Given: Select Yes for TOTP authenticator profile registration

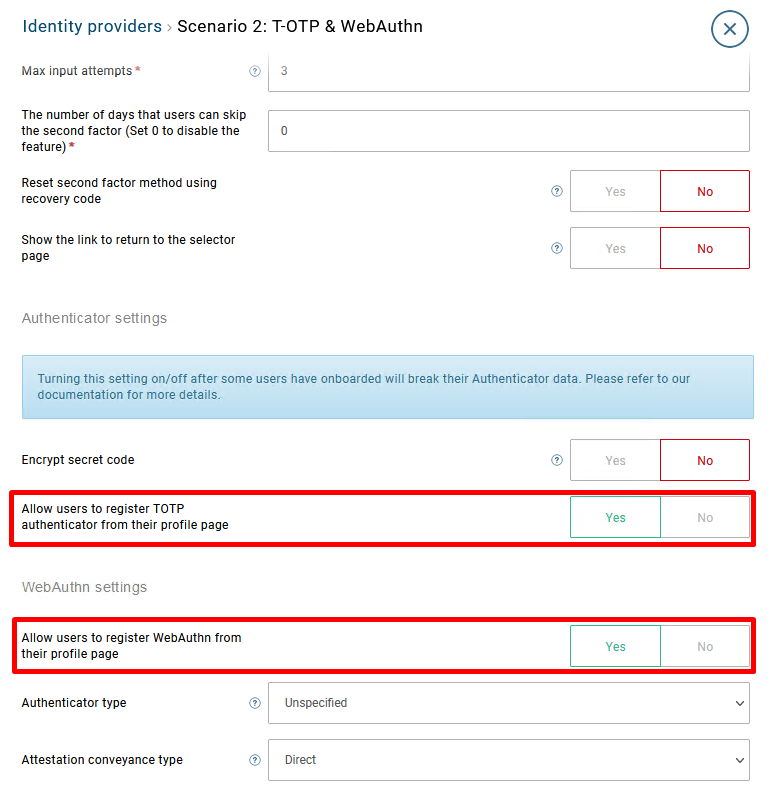Looking at the screenshot, I should coord(615,517).
